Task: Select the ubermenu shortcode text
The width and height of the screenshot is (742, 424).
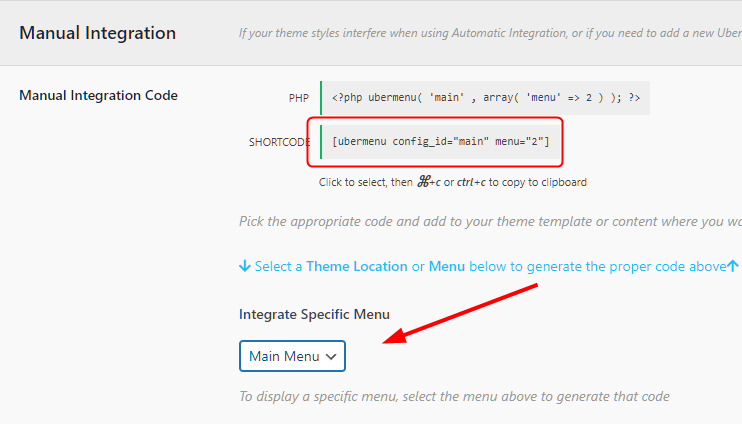Action: [441, 142]
